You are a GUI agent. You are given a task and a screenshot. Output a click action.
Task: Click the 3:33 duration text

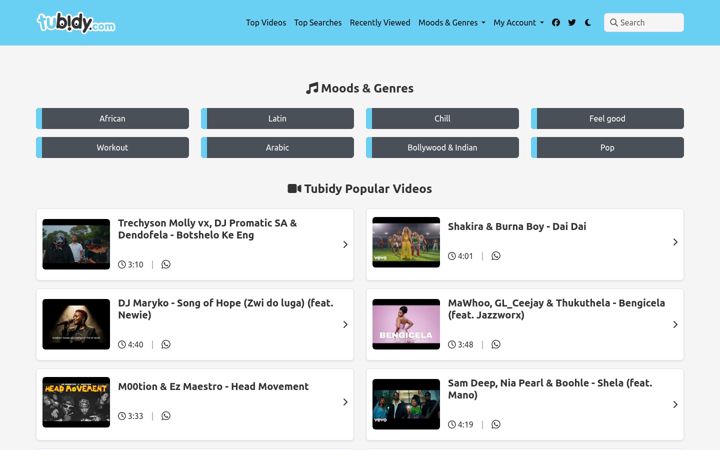(x=135, y=416)
